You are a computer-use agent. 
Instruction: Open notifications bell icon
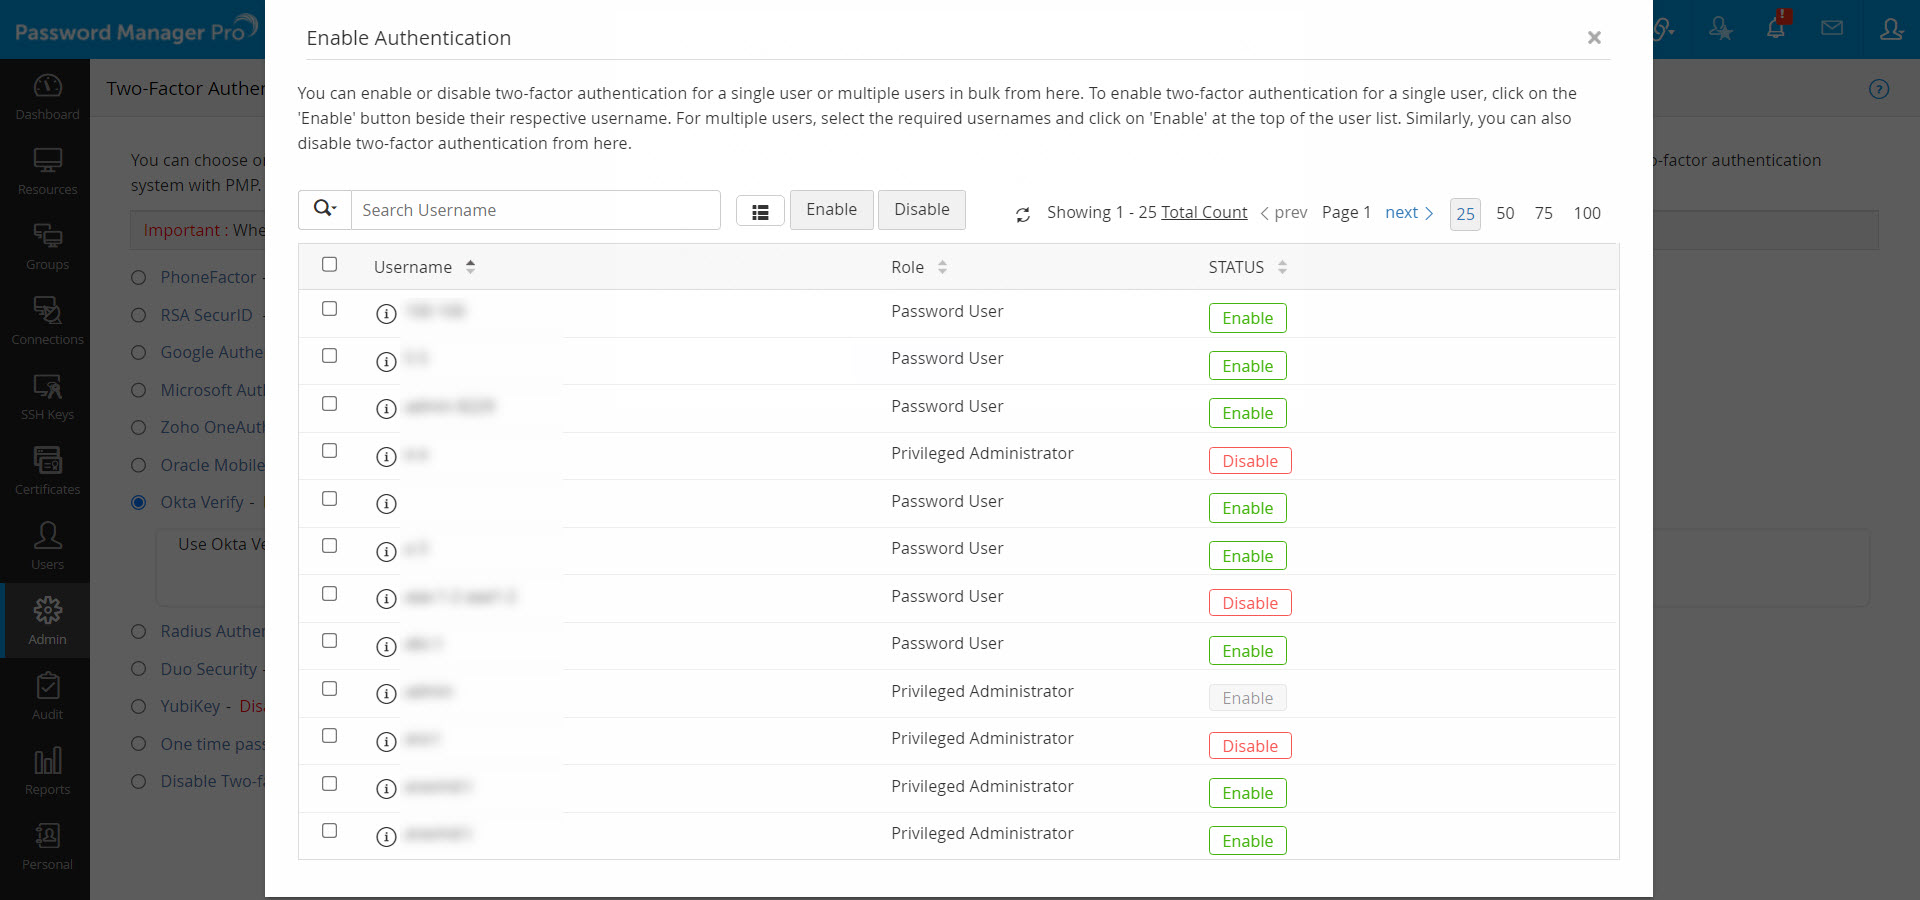1776,29
